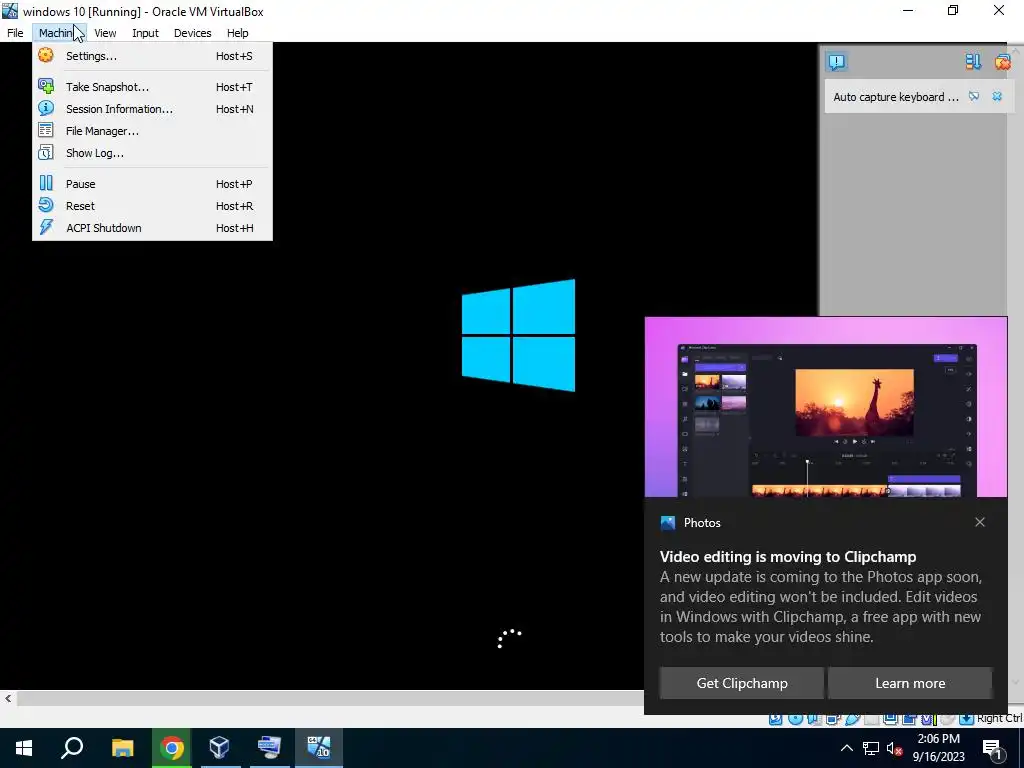Close the Machine menu via its title
Viewport: 1024px width, 768px height.
pos(59,33)
